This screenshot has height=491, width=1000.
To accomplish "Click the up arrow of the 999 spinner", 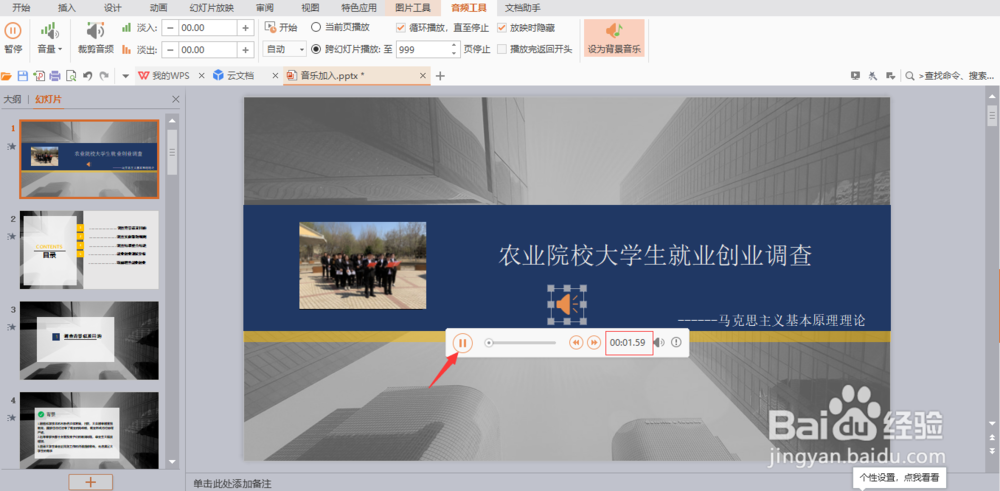I will (x=455, y=45).
